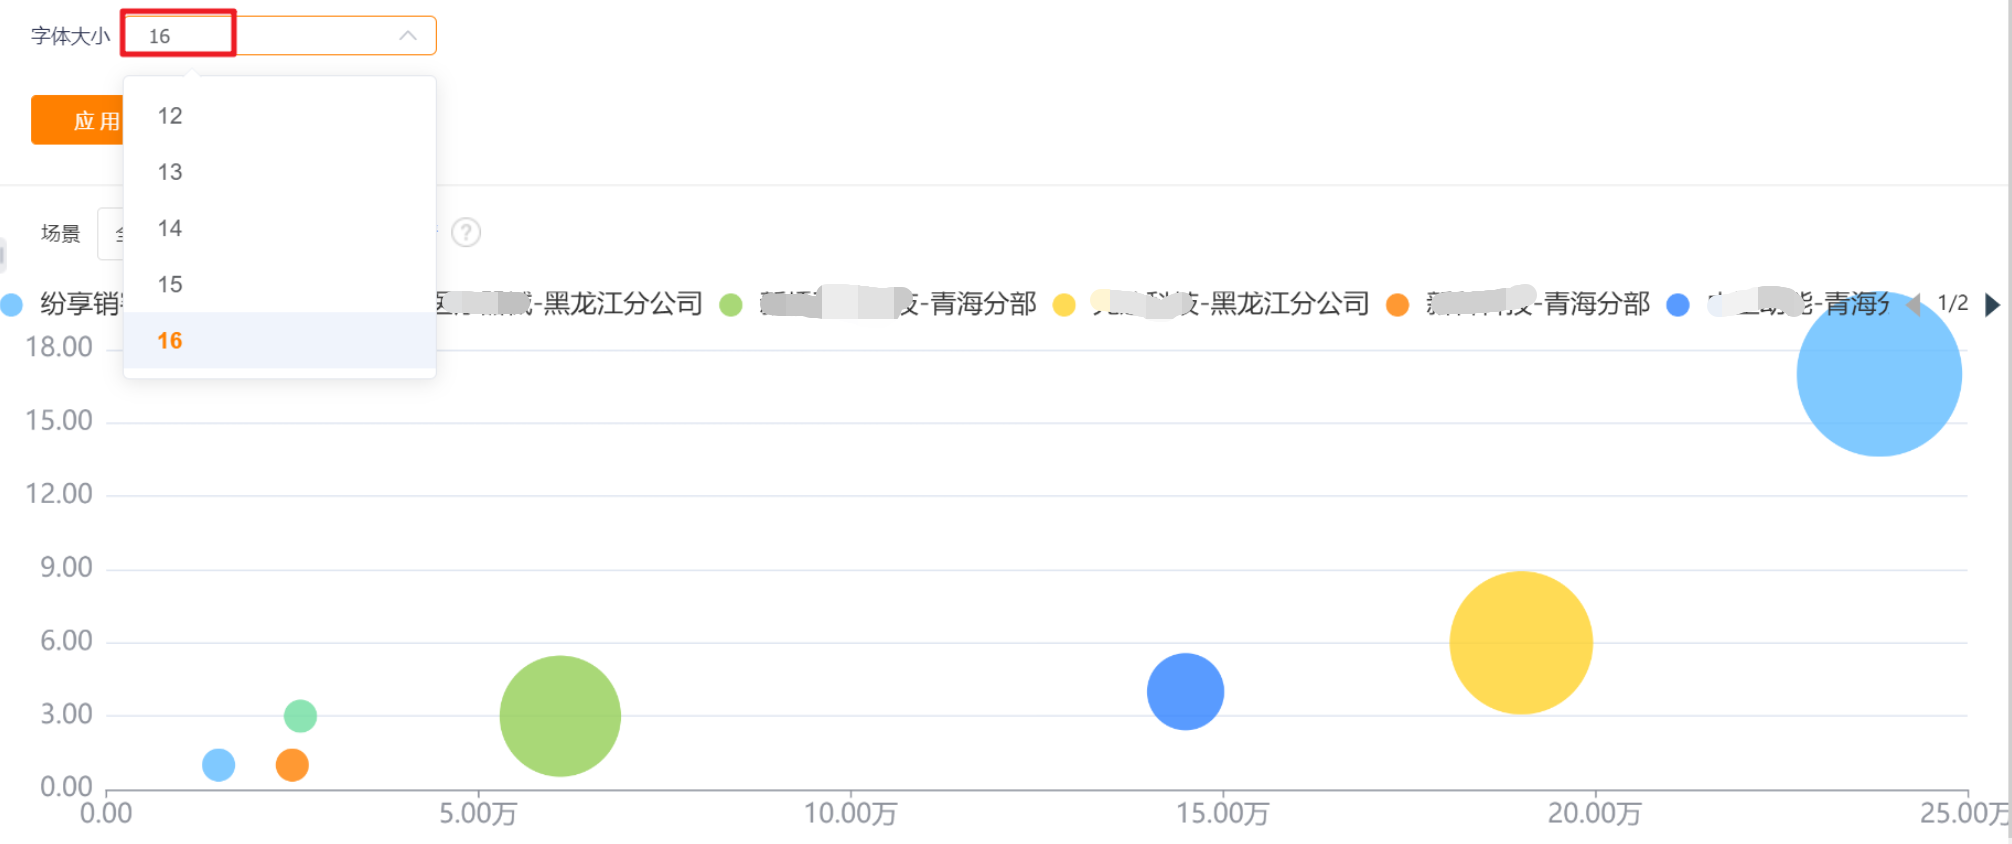Click small light blue bubble near origin
The height and width of the screenshot is (844, 2012).
click(218, 765)
